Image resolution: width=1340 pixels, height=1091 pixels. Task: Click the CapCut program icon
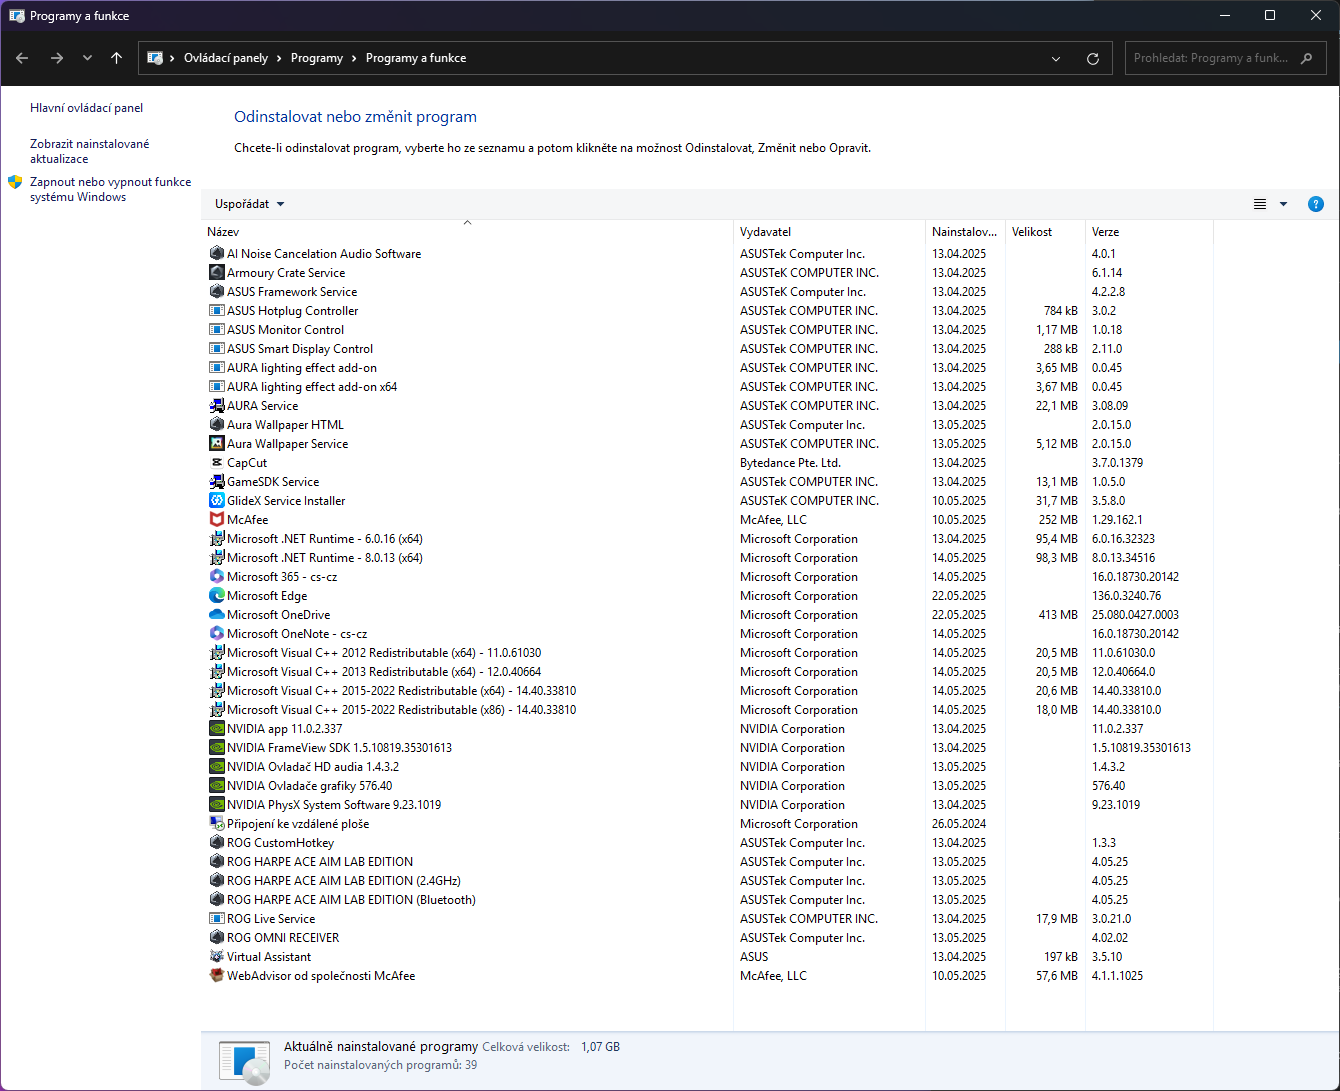click(217, 463)
